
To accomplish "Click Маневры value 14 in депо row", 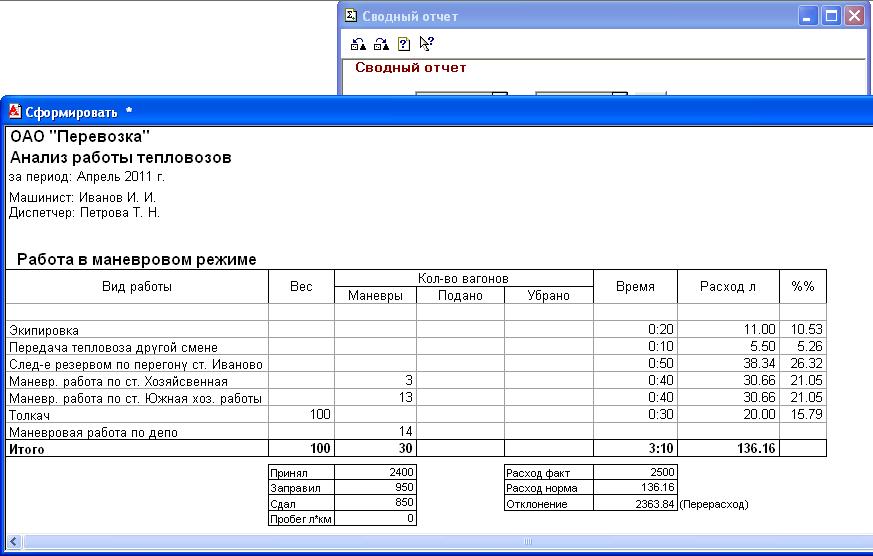I will (x=406, y=431).
